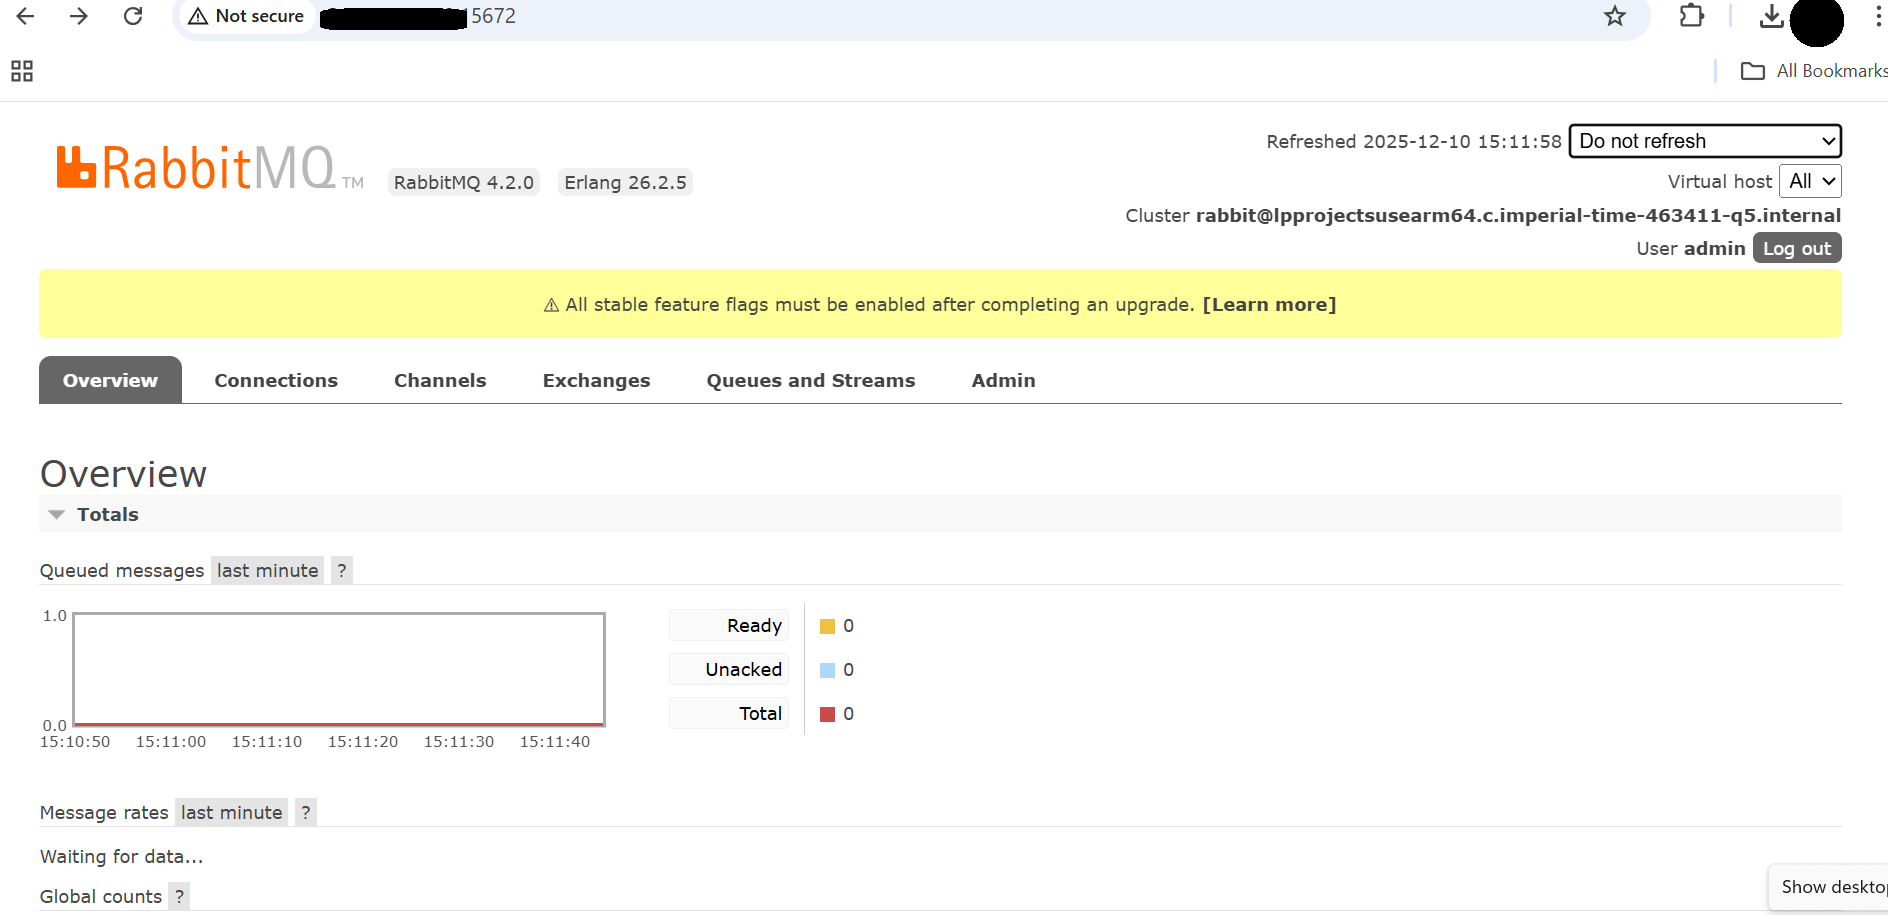
Task: Bookmark this page via the star icon
Action: point(1615,16)
